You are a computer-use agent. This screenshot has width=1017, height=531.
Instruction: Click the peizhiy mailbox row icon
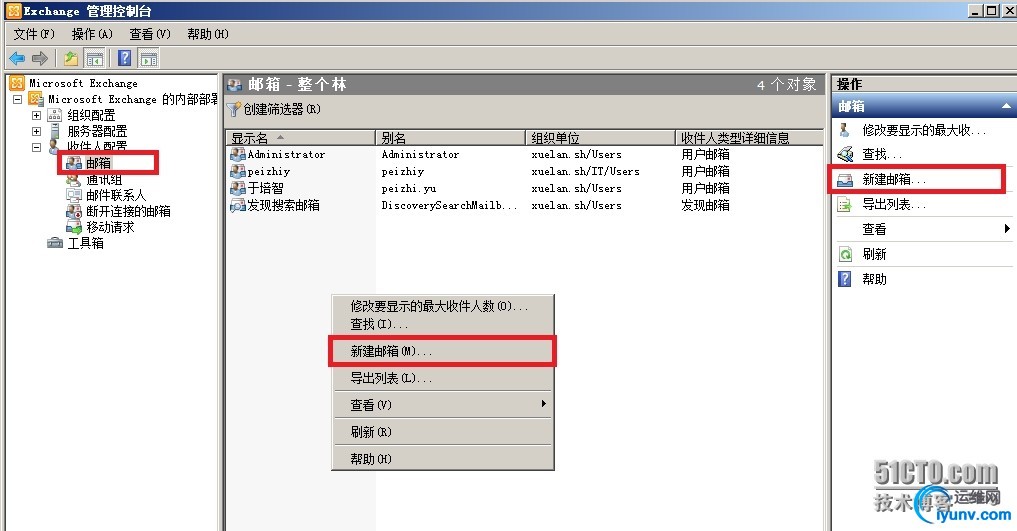[x=237, y=171]
